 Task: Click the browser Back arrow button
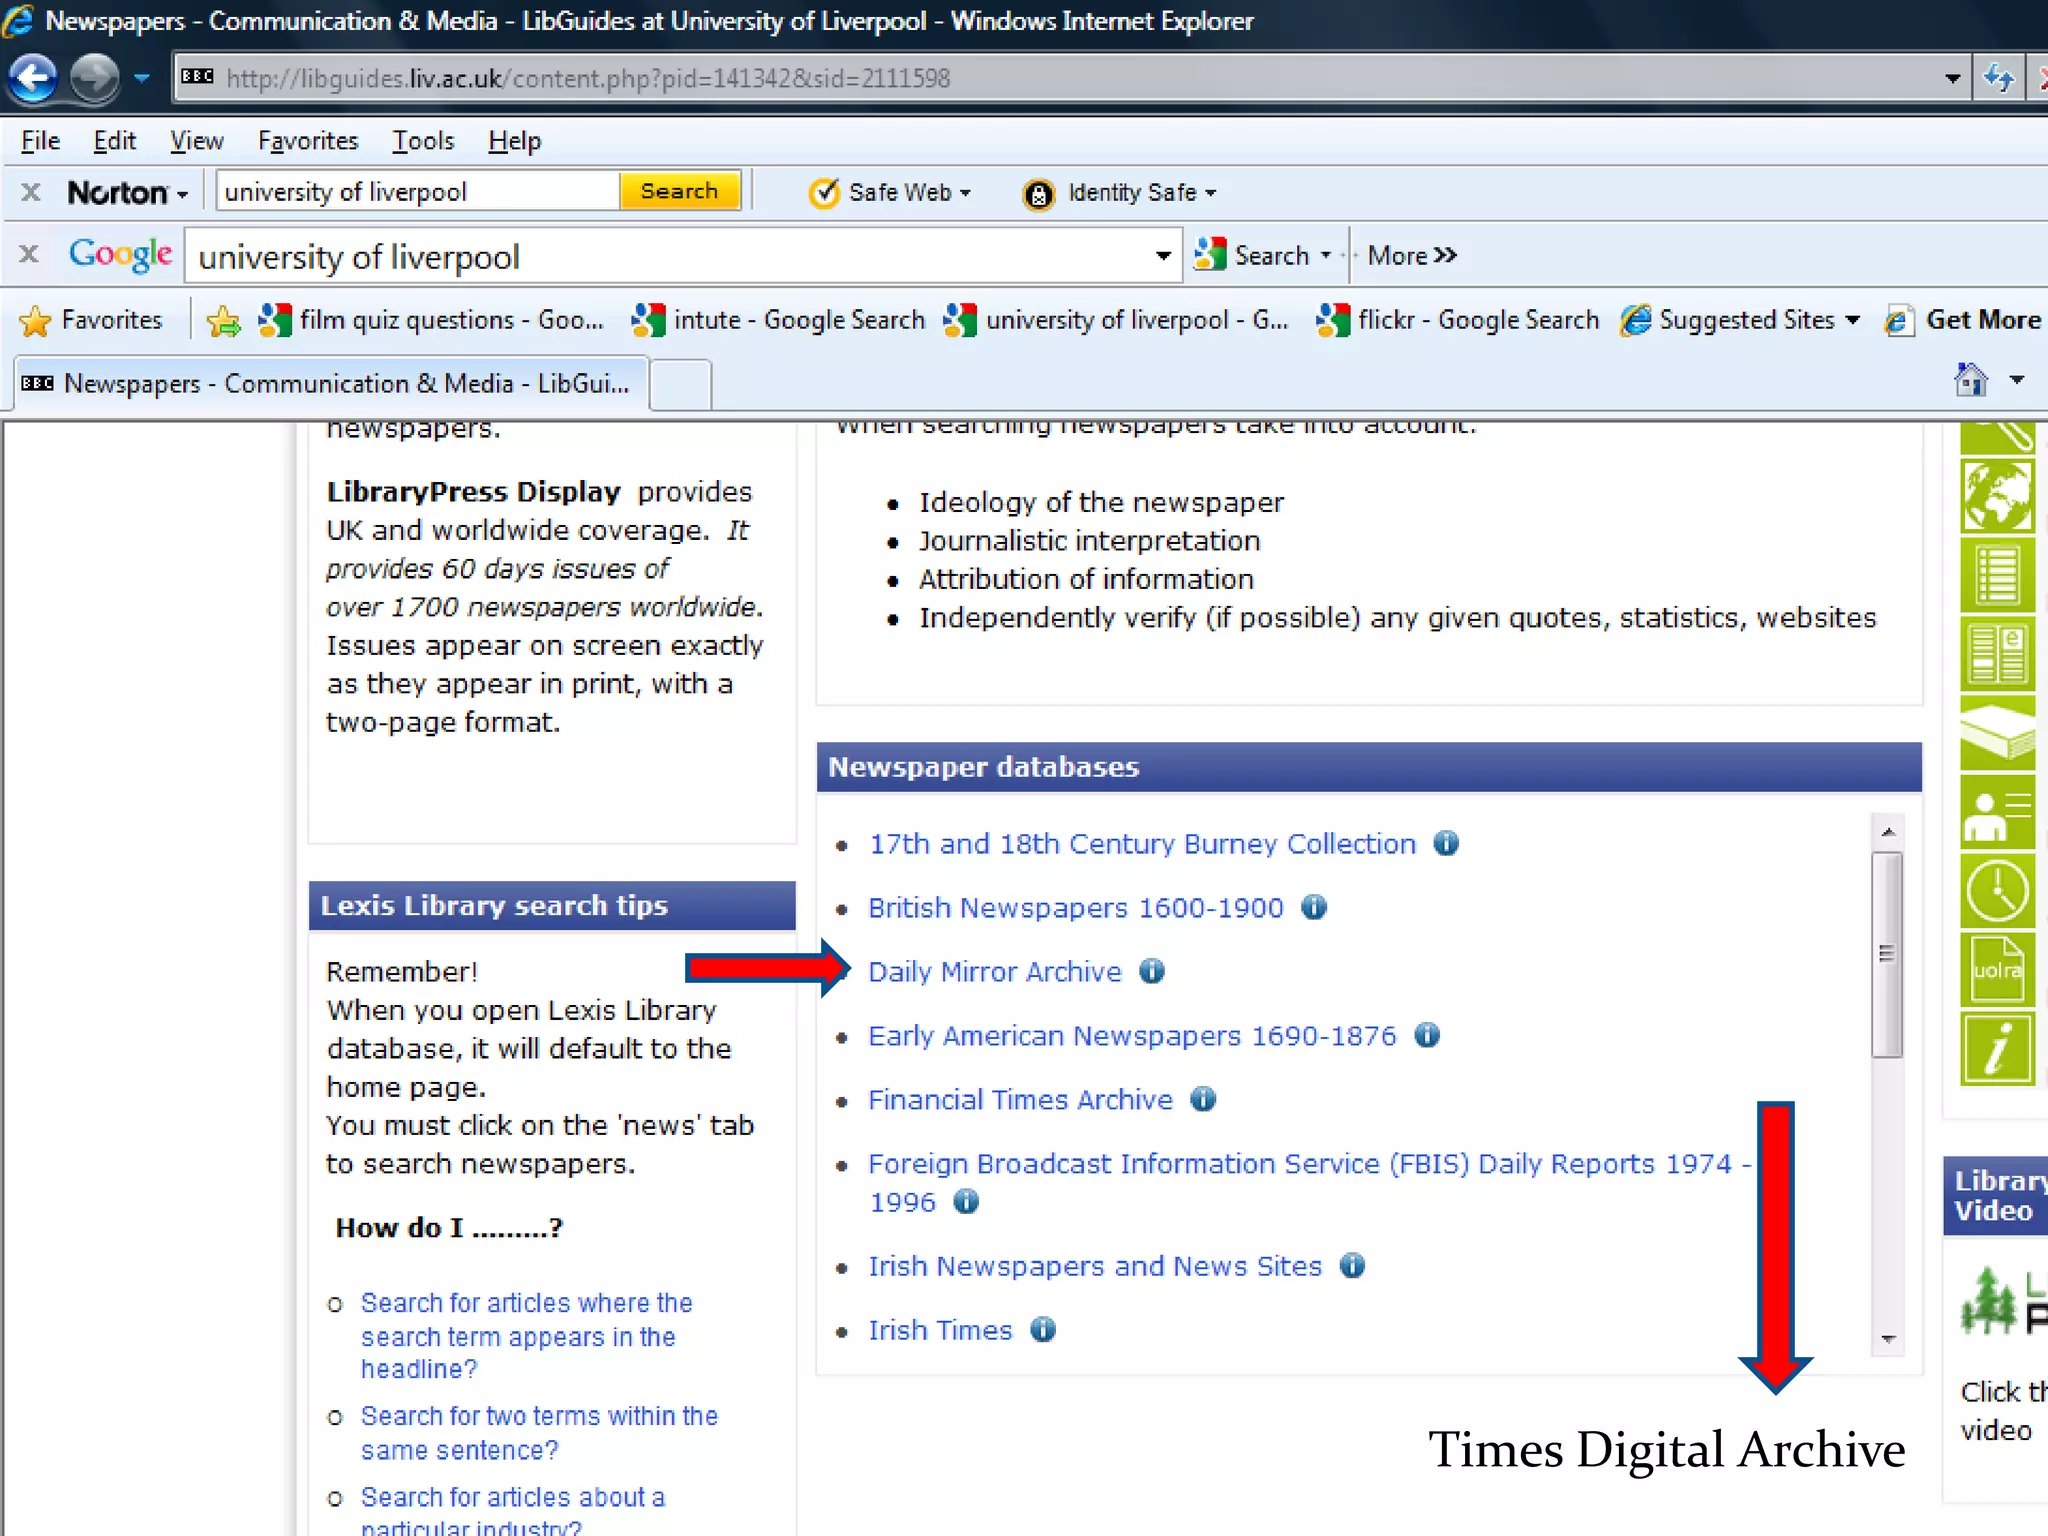pos(33,78)
